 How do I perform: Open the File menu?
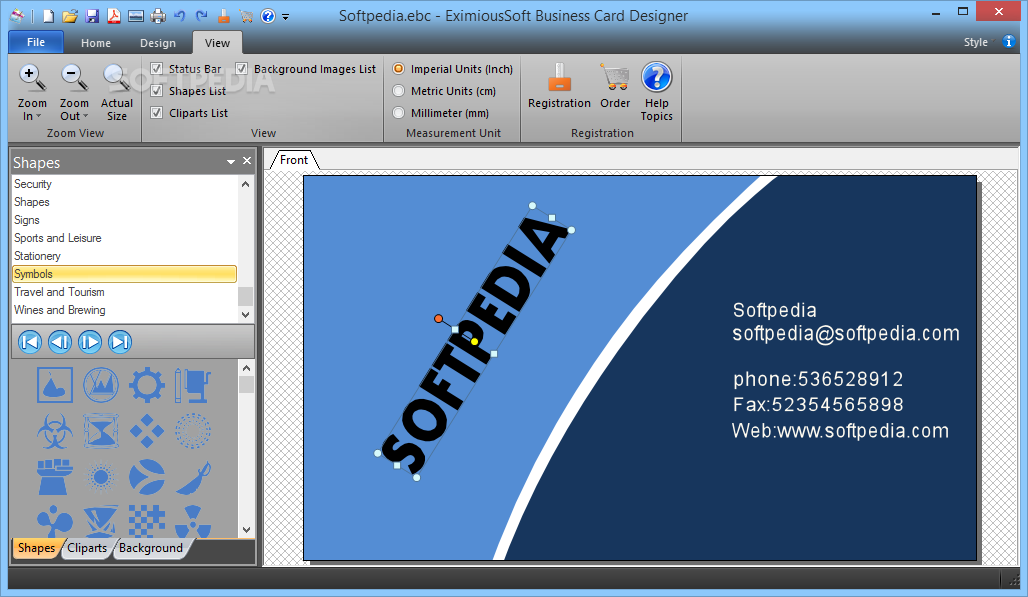(36, 42)
